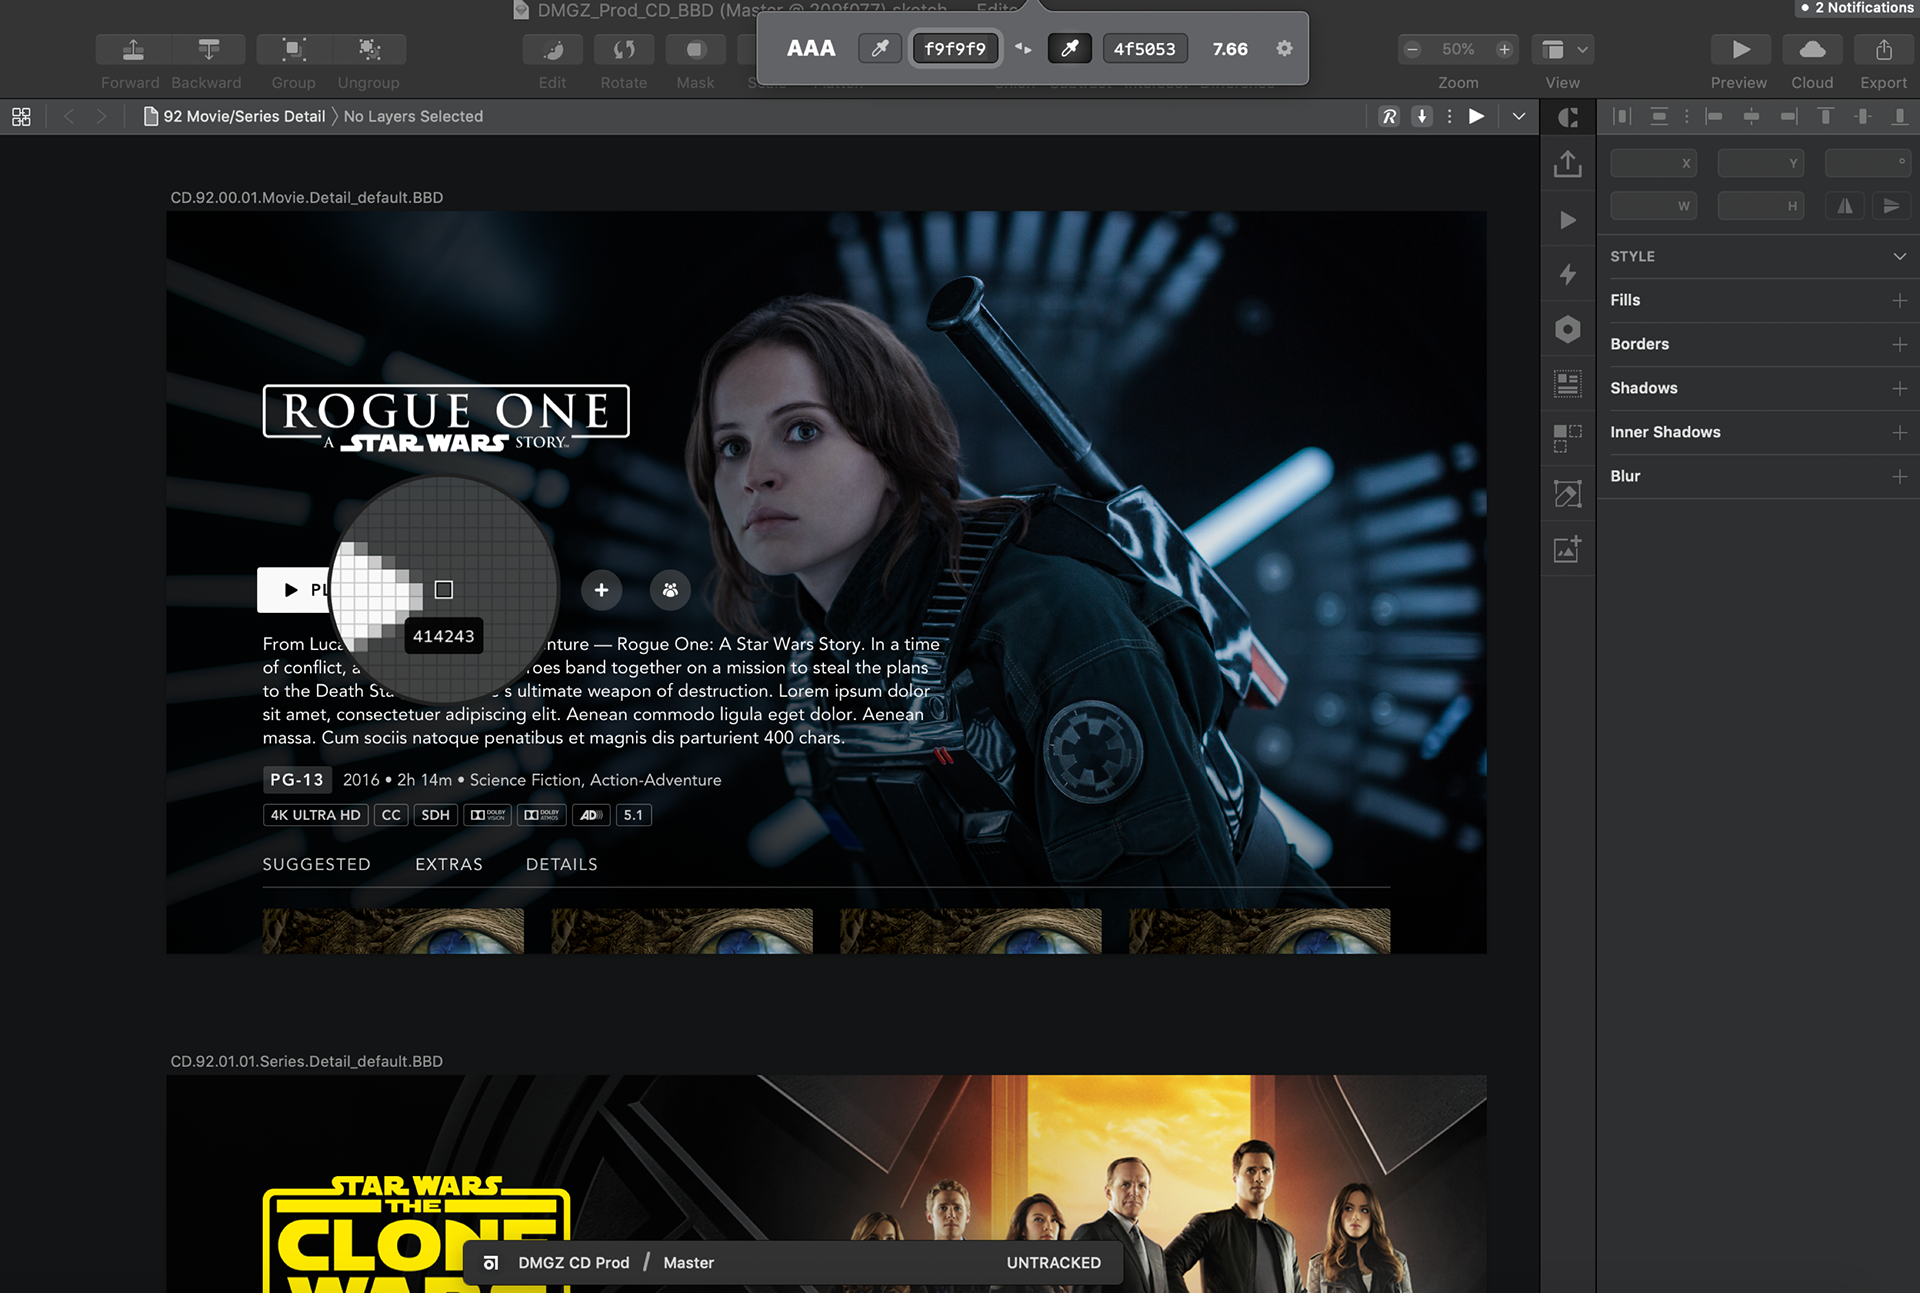
Task: Swap the two contrast colors
Action: tap(1023, 48)
